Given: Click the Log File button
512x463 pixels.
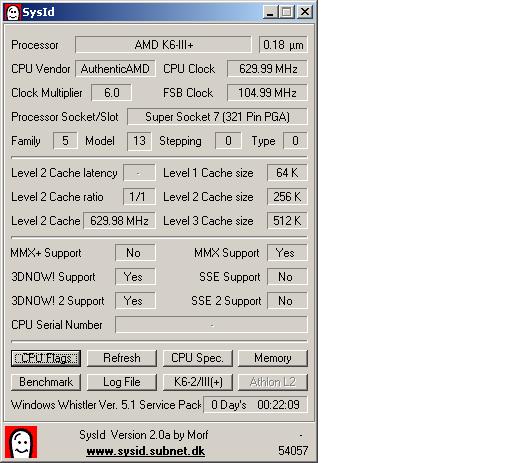Looking at the screenshot, I should coord(122,382).
